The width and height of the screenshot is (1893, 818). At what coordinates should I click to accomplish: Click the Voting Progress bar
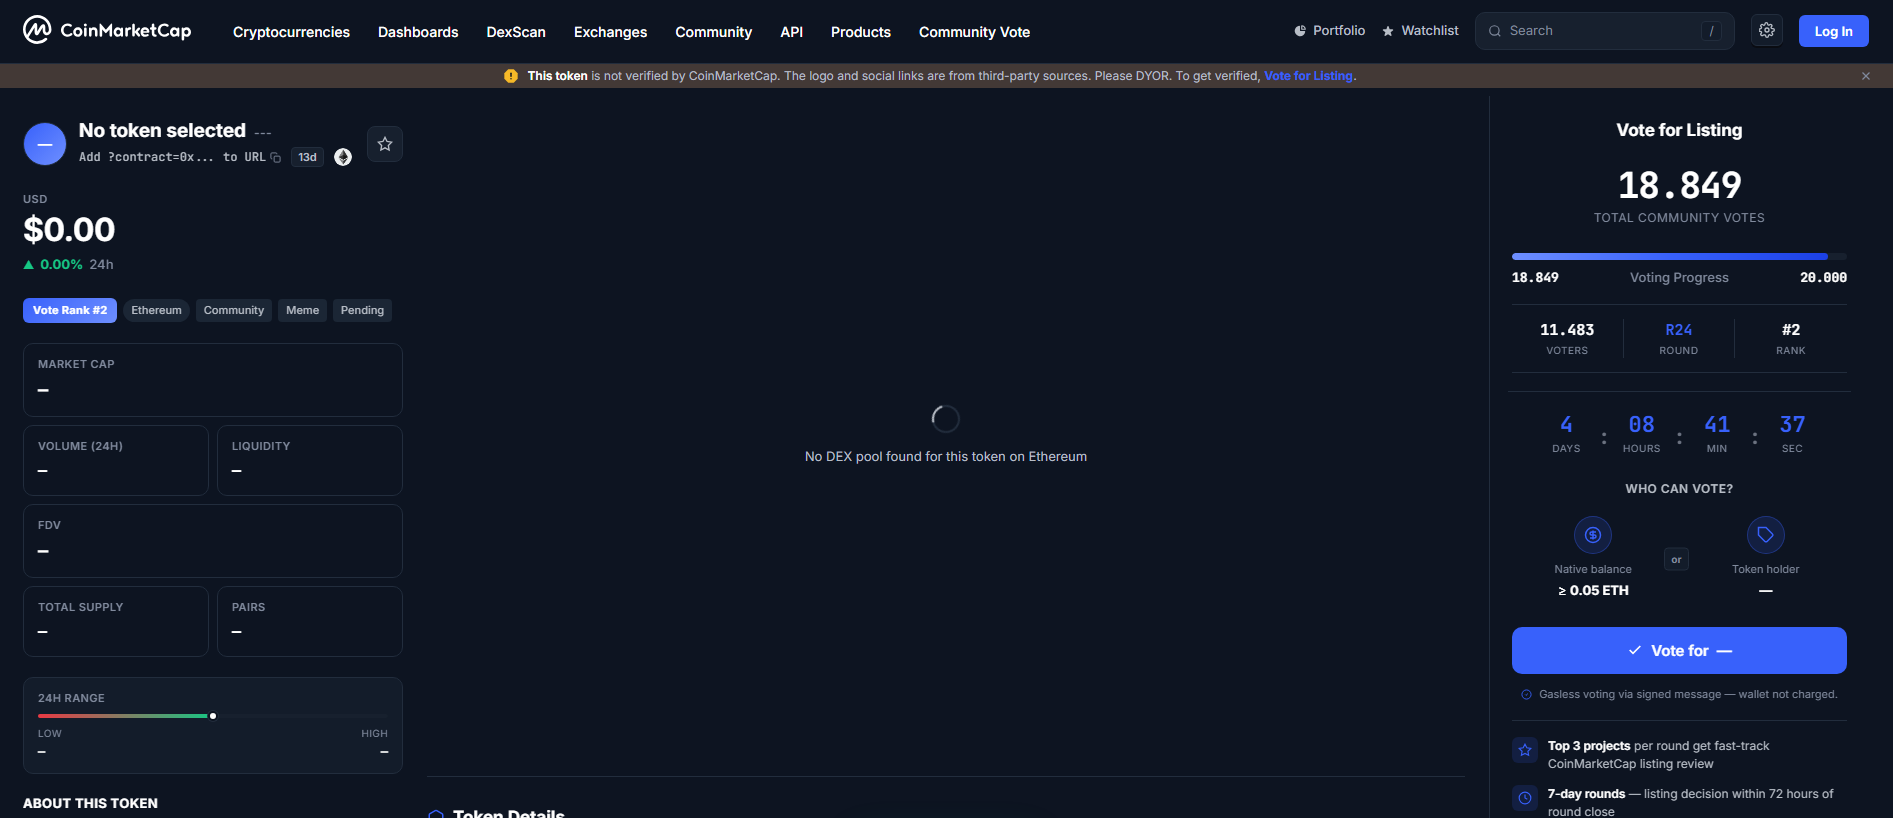1679,257
